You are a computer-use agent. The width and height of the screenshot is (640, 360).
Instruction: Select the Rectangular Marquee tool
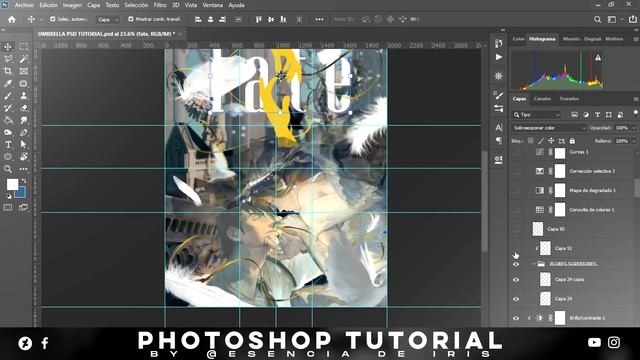pyautogui.click(x=24, y=47)
